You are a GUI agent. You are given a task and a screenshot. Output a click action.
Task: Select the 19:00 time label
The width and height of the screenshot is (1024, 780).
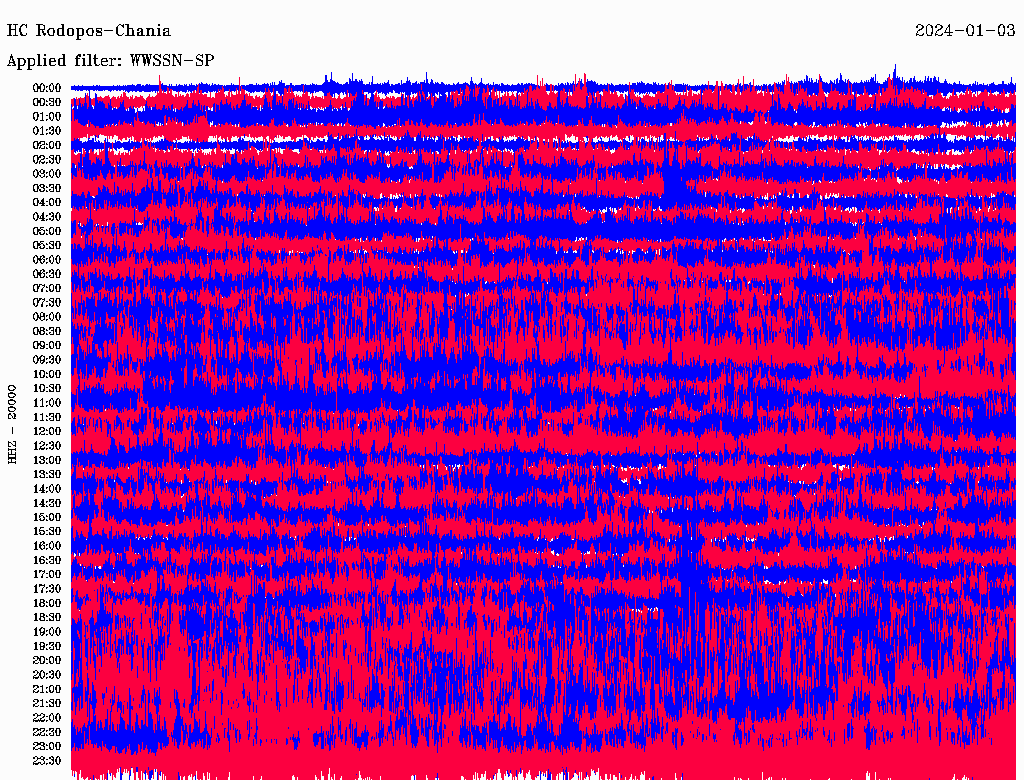[x=47, y=632]
